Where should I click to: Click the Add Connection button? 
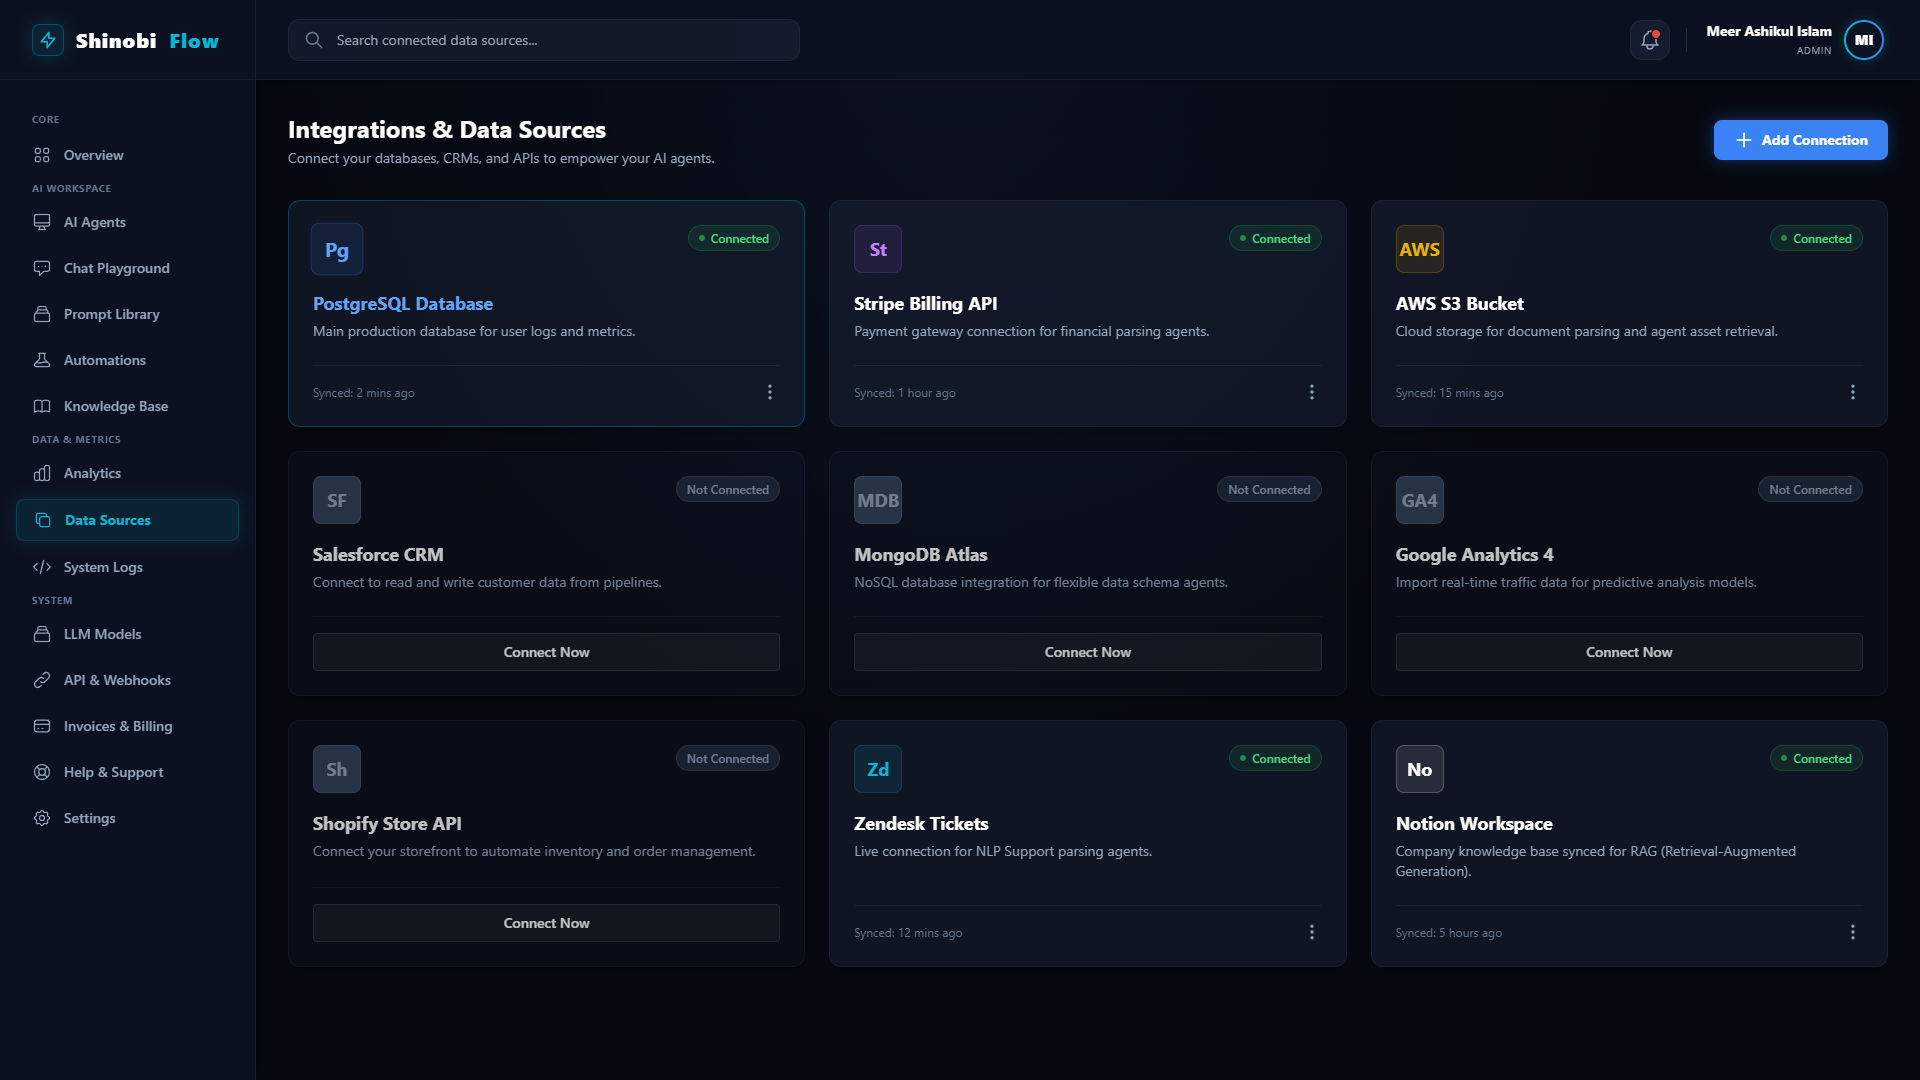pyautogui.click(x=1800, y=140)
